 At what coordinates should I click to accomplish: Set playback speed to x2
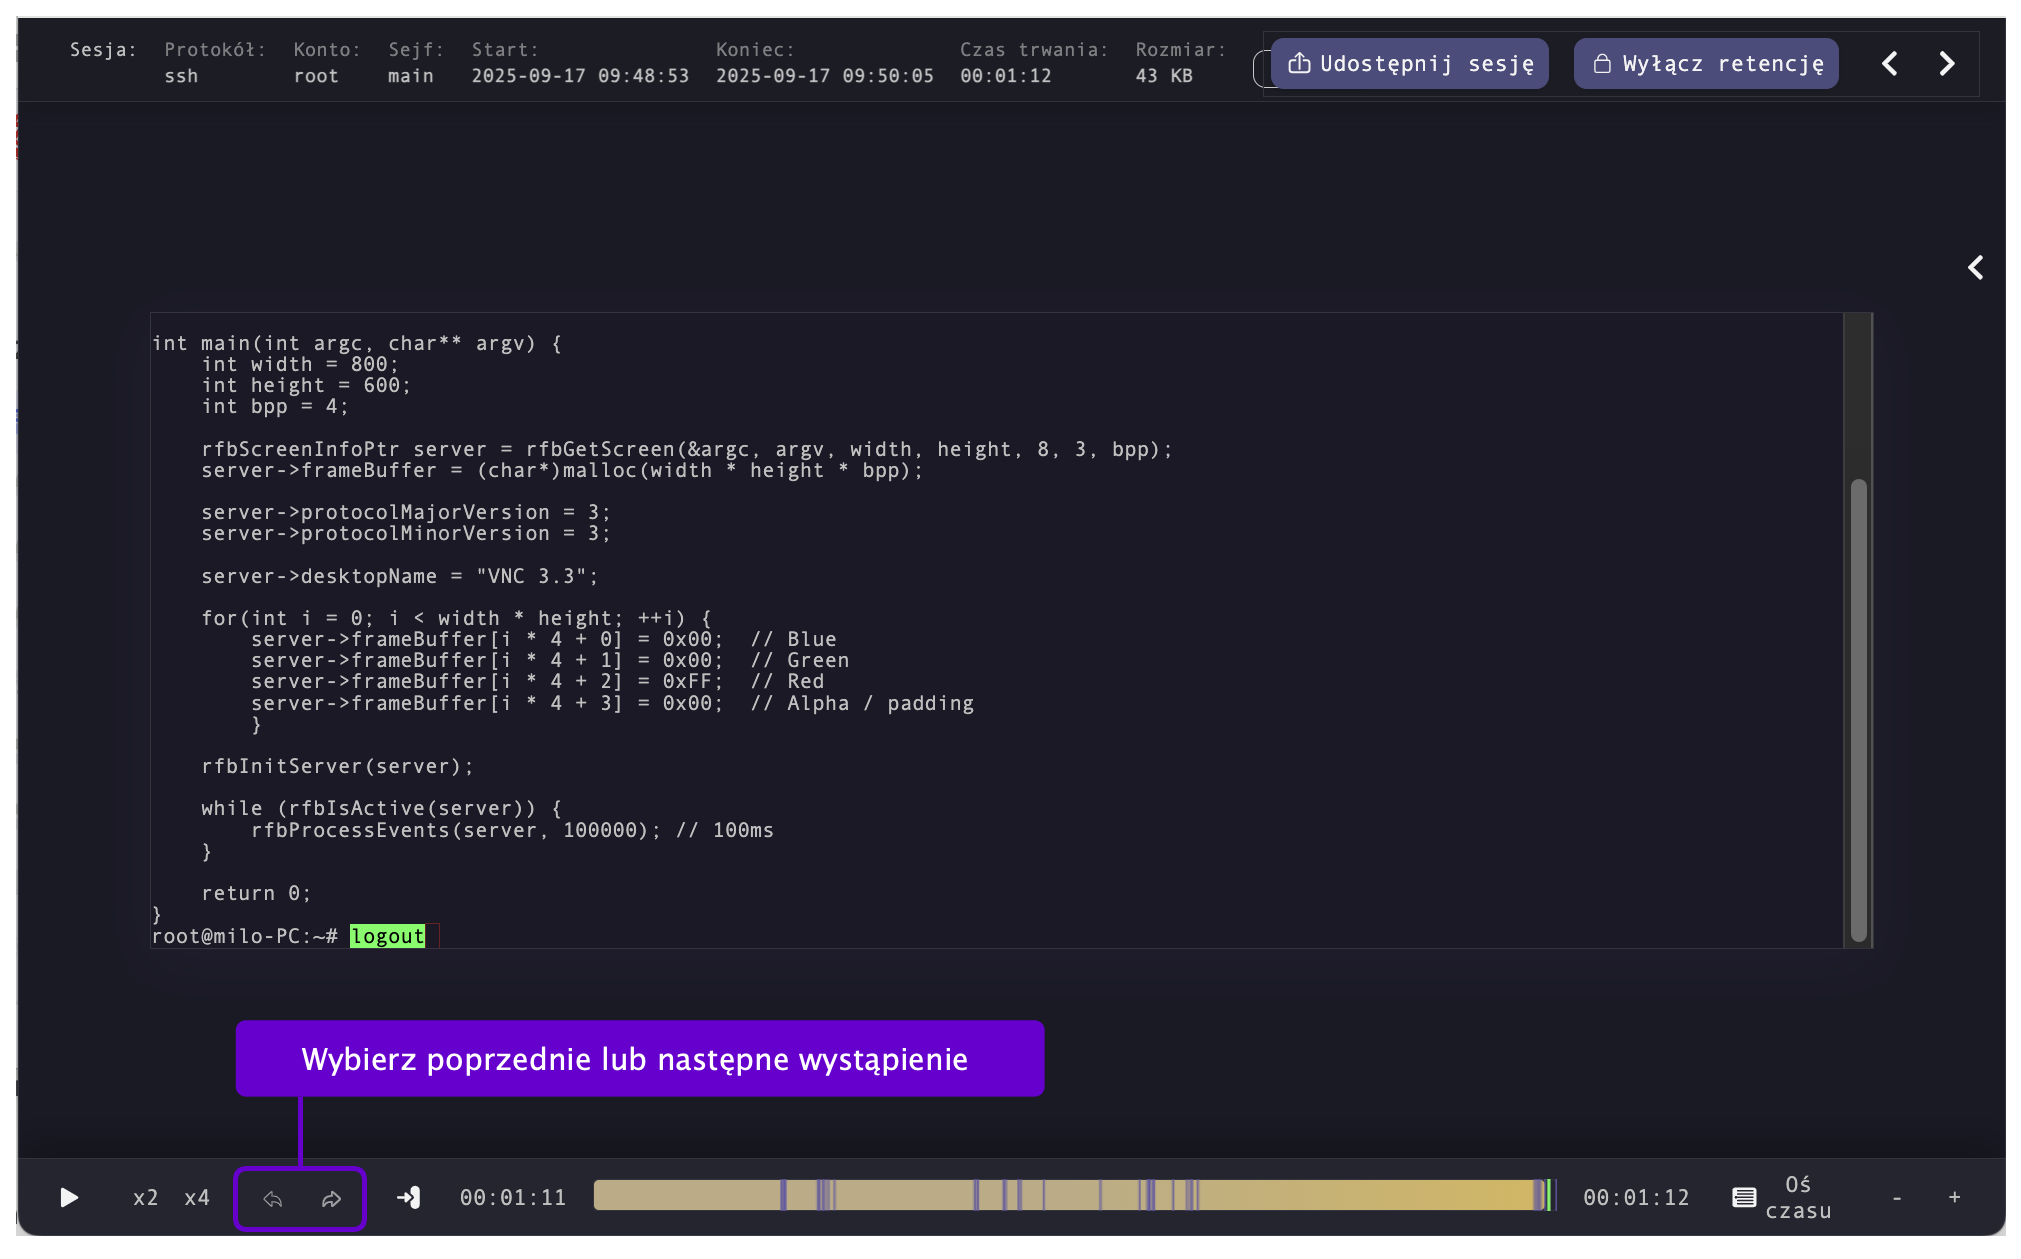point(145,1197)
